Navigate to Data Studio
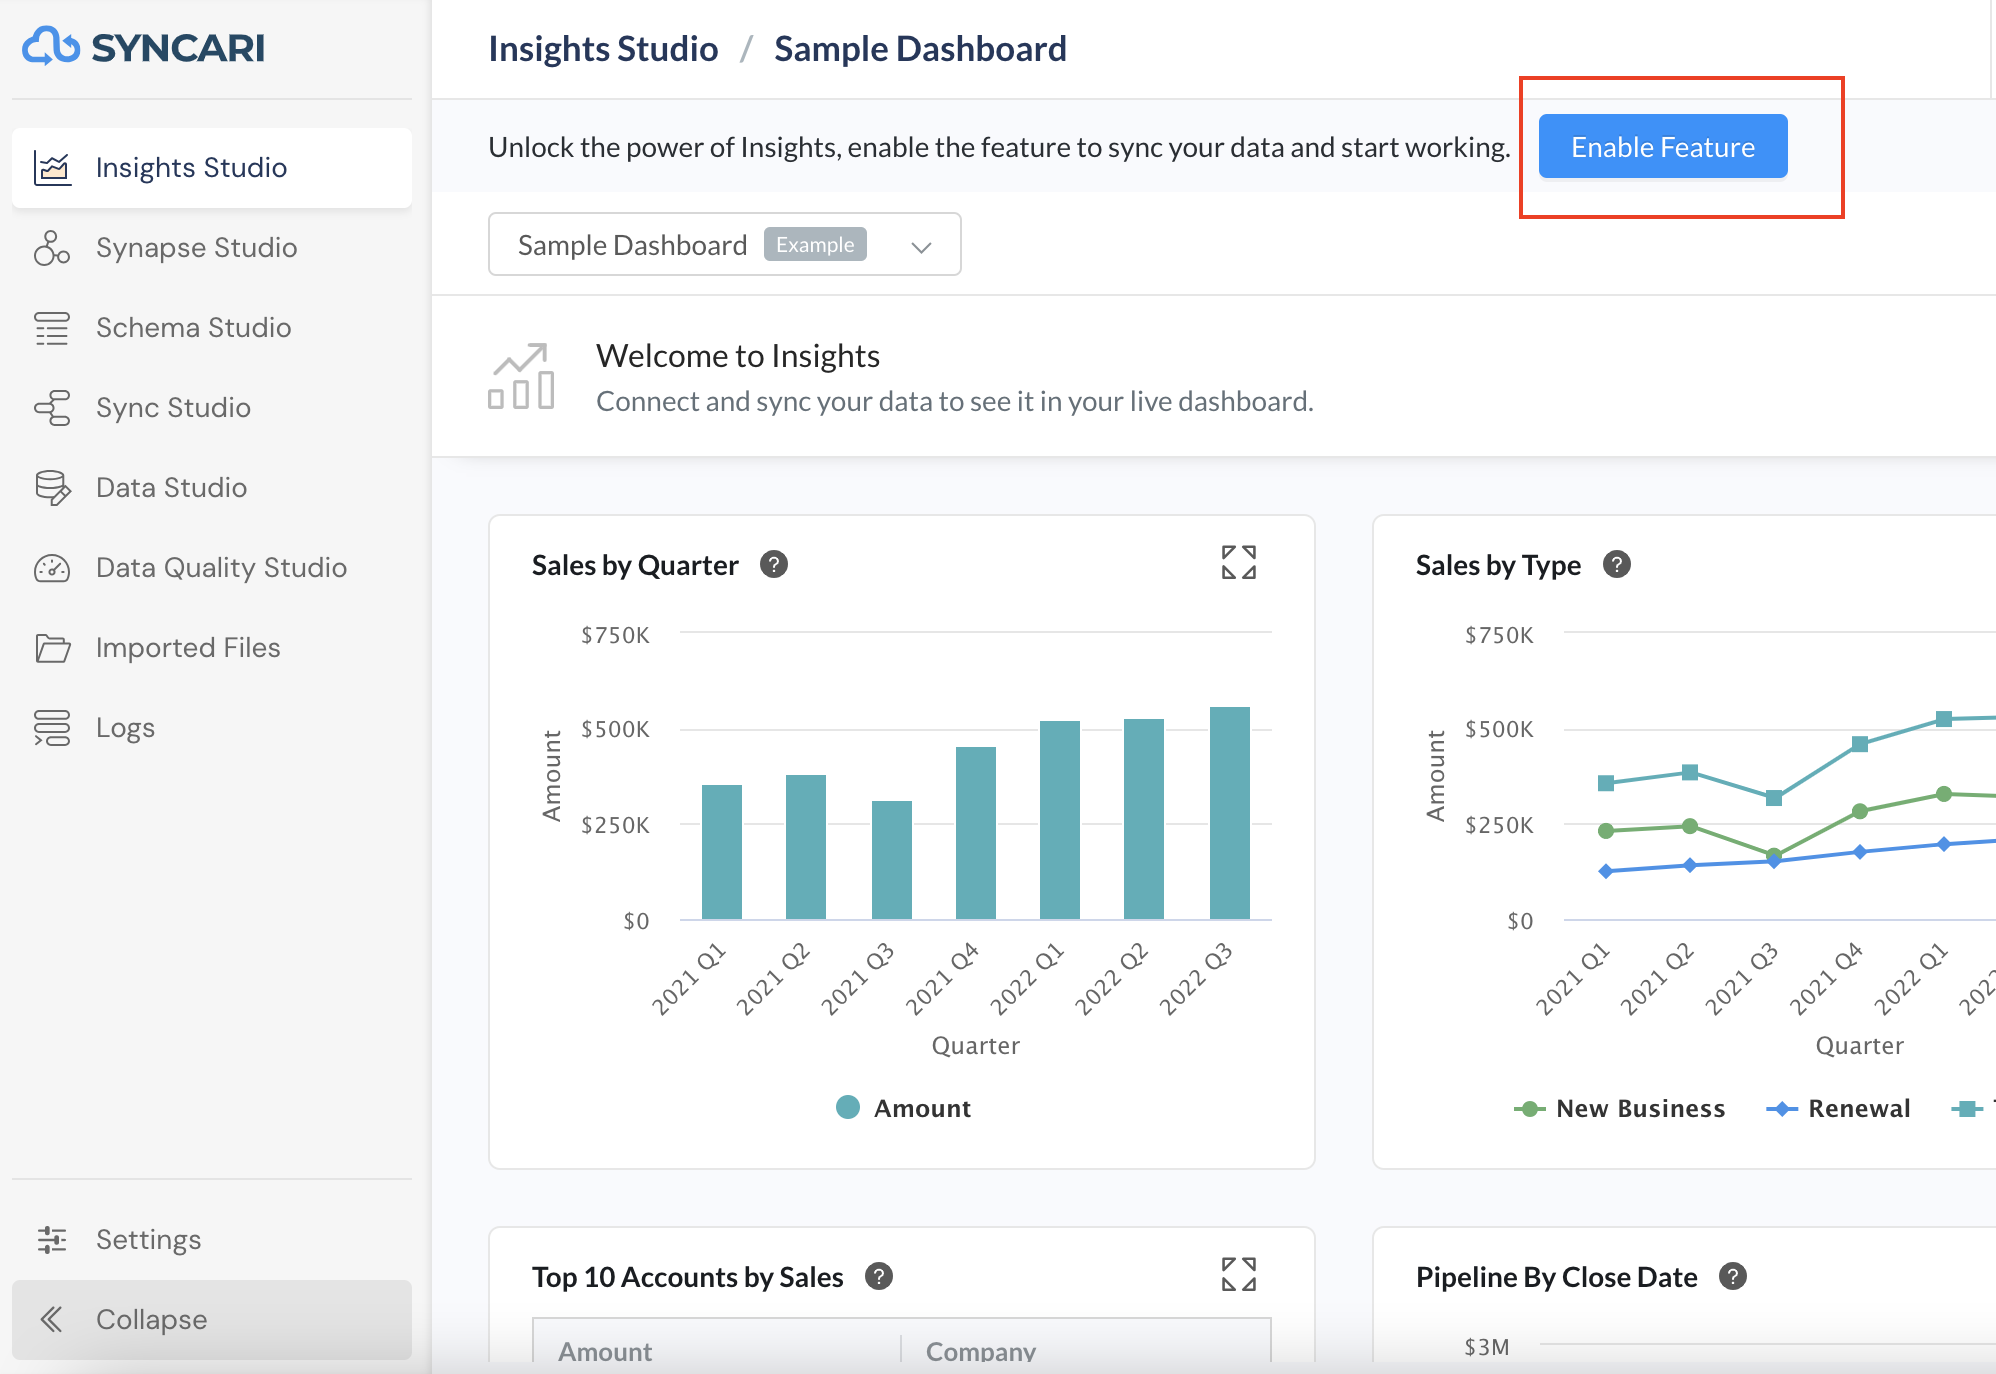 pyautogui.click(x=212, y=487)
